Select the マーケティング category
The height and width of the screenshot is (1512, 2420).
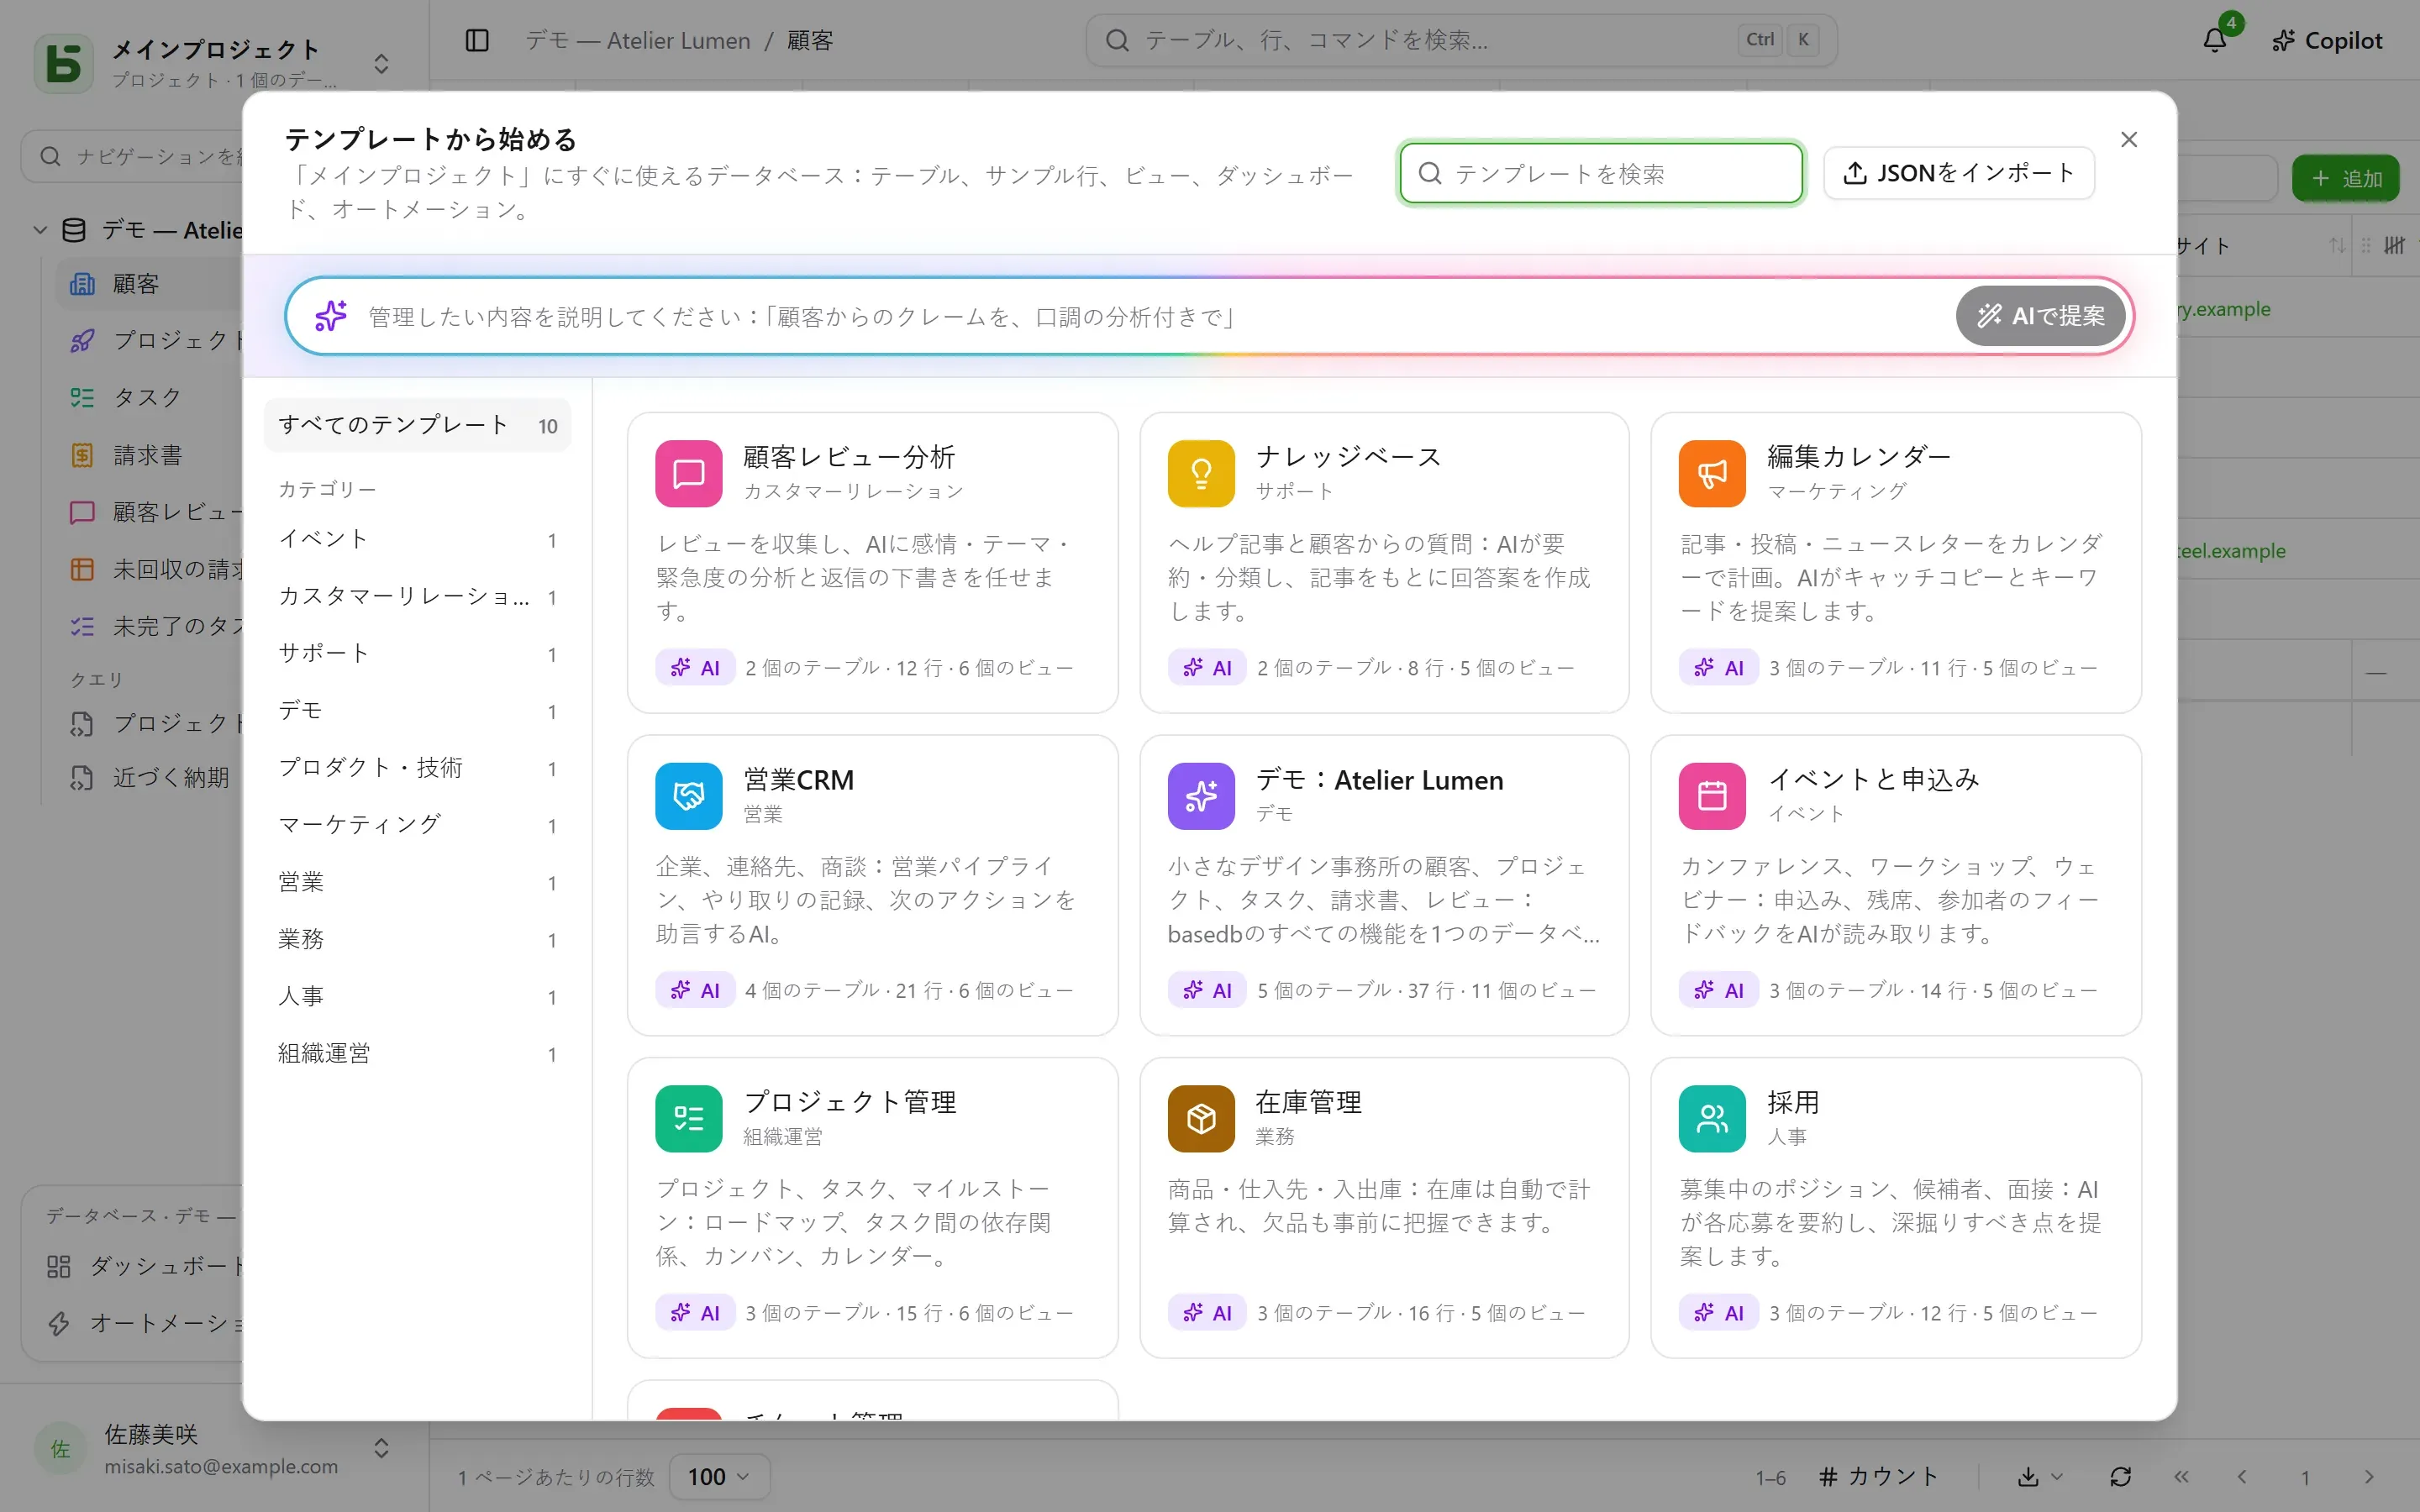coord(417,825)
